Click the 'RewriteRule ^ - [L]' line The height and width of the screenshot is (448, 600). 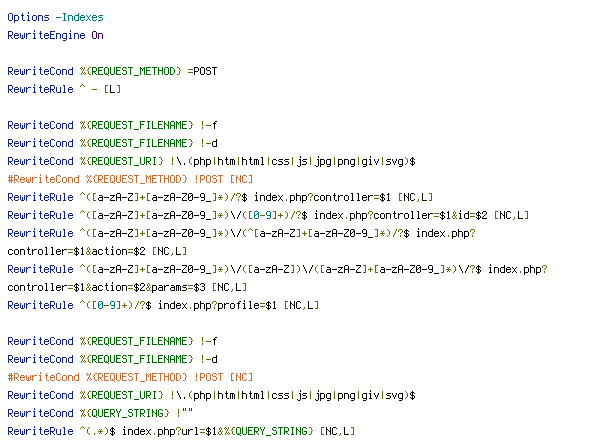[64, 89]
